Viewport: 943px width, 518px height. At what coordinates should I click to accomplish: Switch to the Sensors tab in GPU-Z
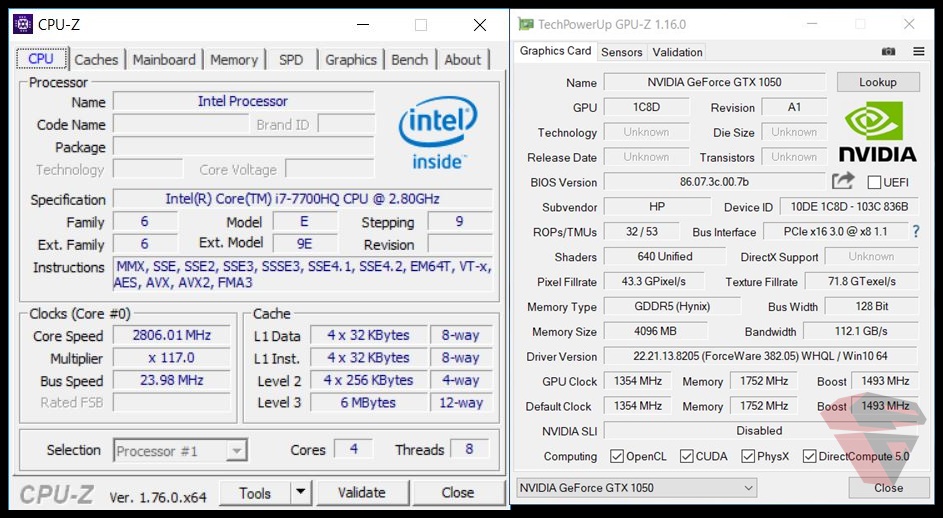pos(621,52)
